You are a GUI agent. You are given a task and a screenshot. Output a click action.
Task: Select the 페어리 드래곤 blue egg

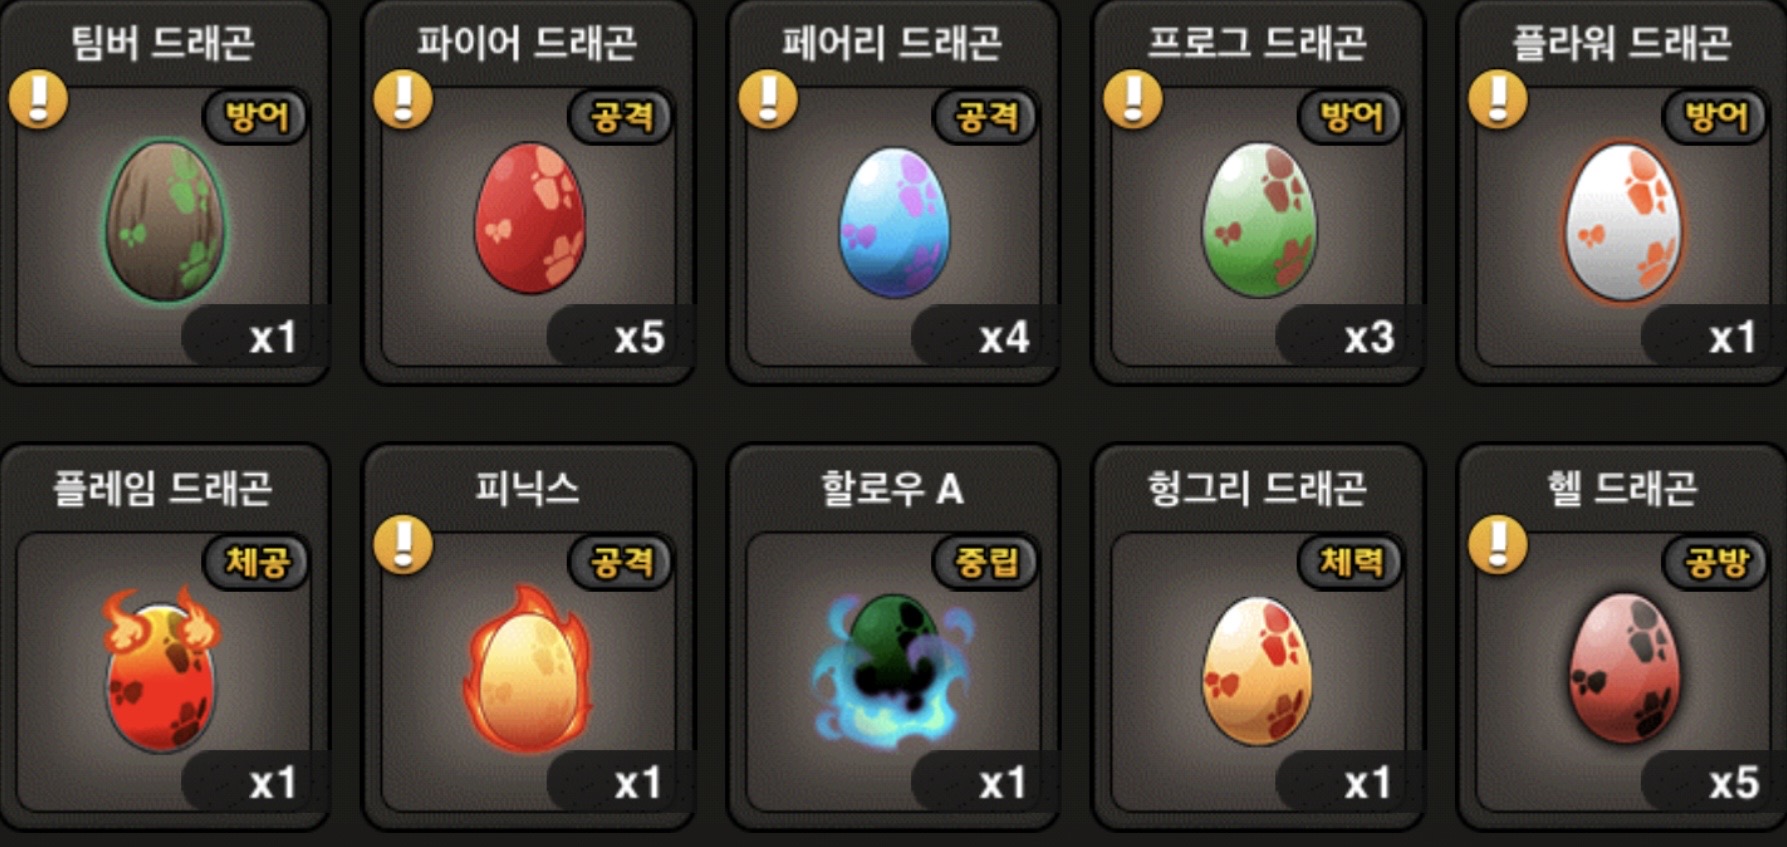[894, 222]
